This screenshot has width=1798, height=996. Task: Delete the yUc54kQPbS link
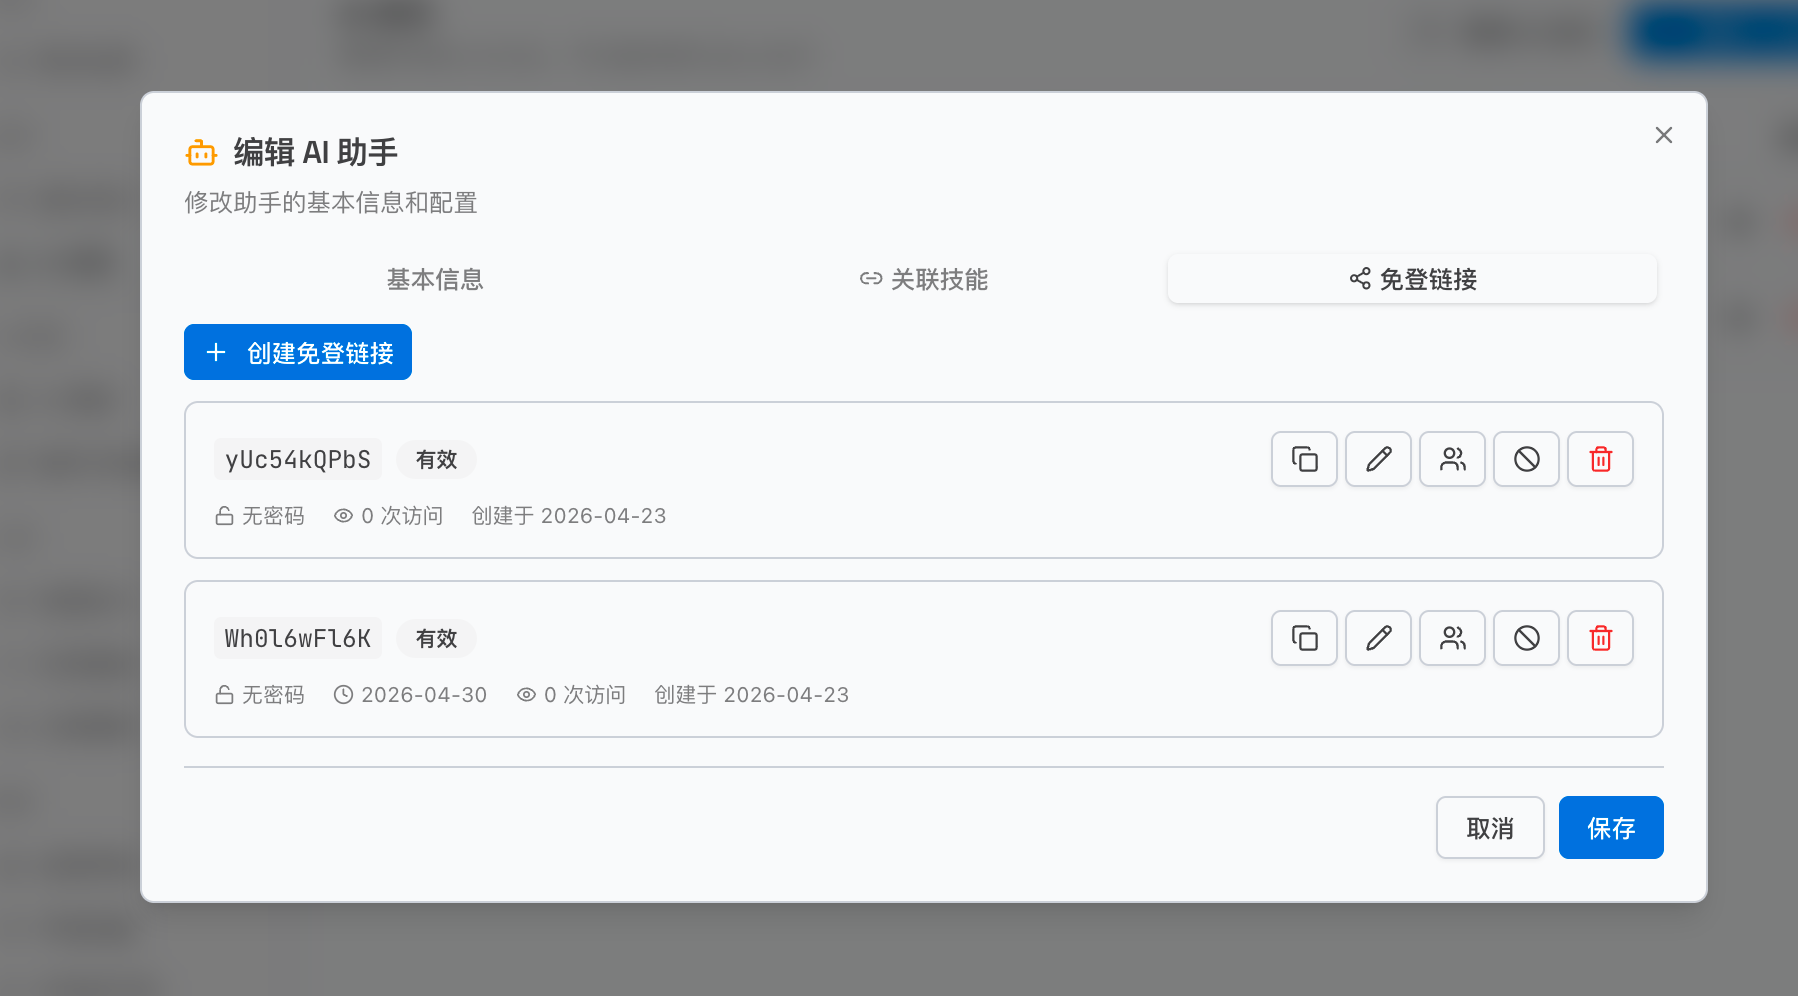pos(1600,459)
